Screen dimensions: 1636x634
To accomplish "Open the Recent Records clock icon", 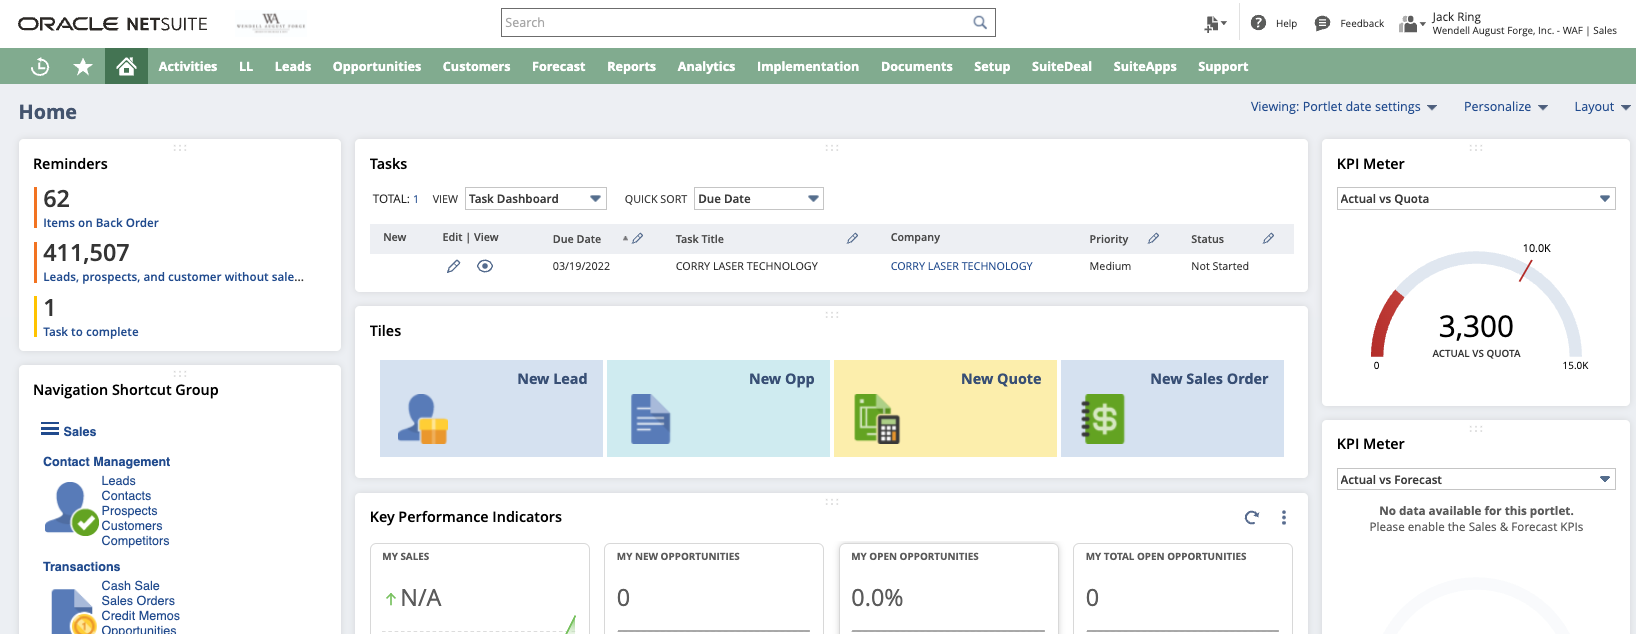I will tap(40, 67).
